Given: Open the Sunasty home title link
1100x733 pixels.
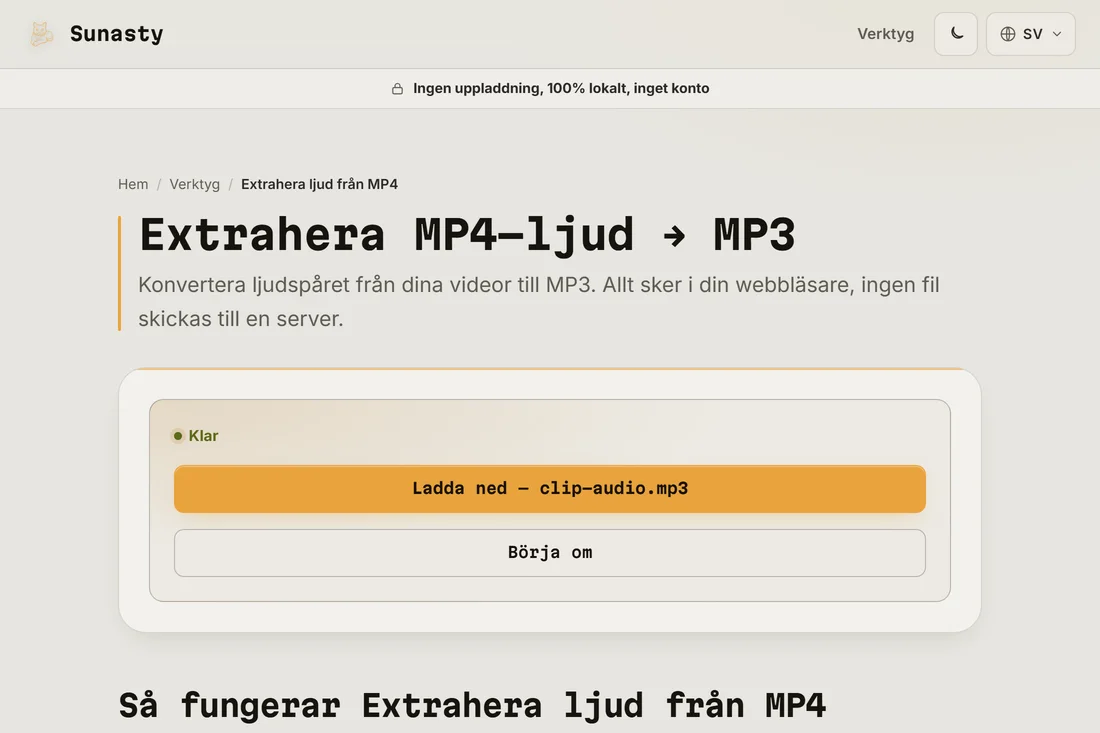Looking at the screenshot, I should (116, 34).
